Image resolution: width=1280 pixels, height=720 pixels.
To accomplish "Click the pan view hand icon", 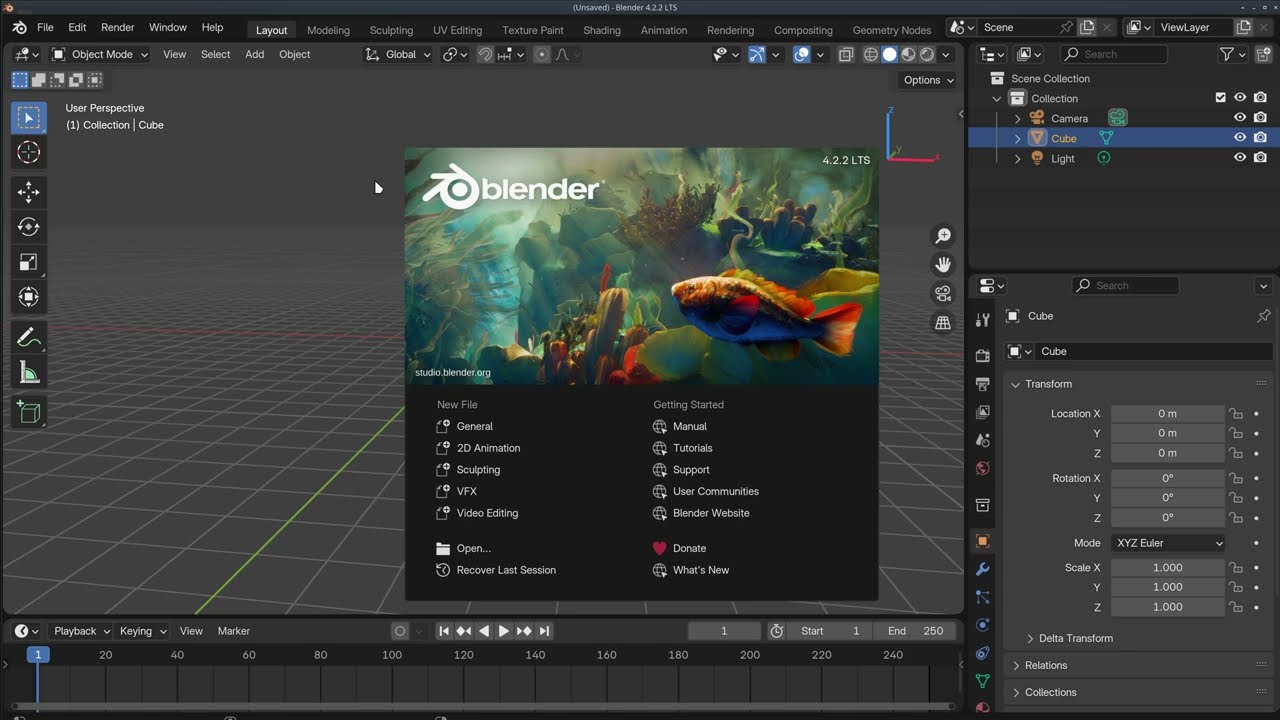I will [x=942, y=264].
